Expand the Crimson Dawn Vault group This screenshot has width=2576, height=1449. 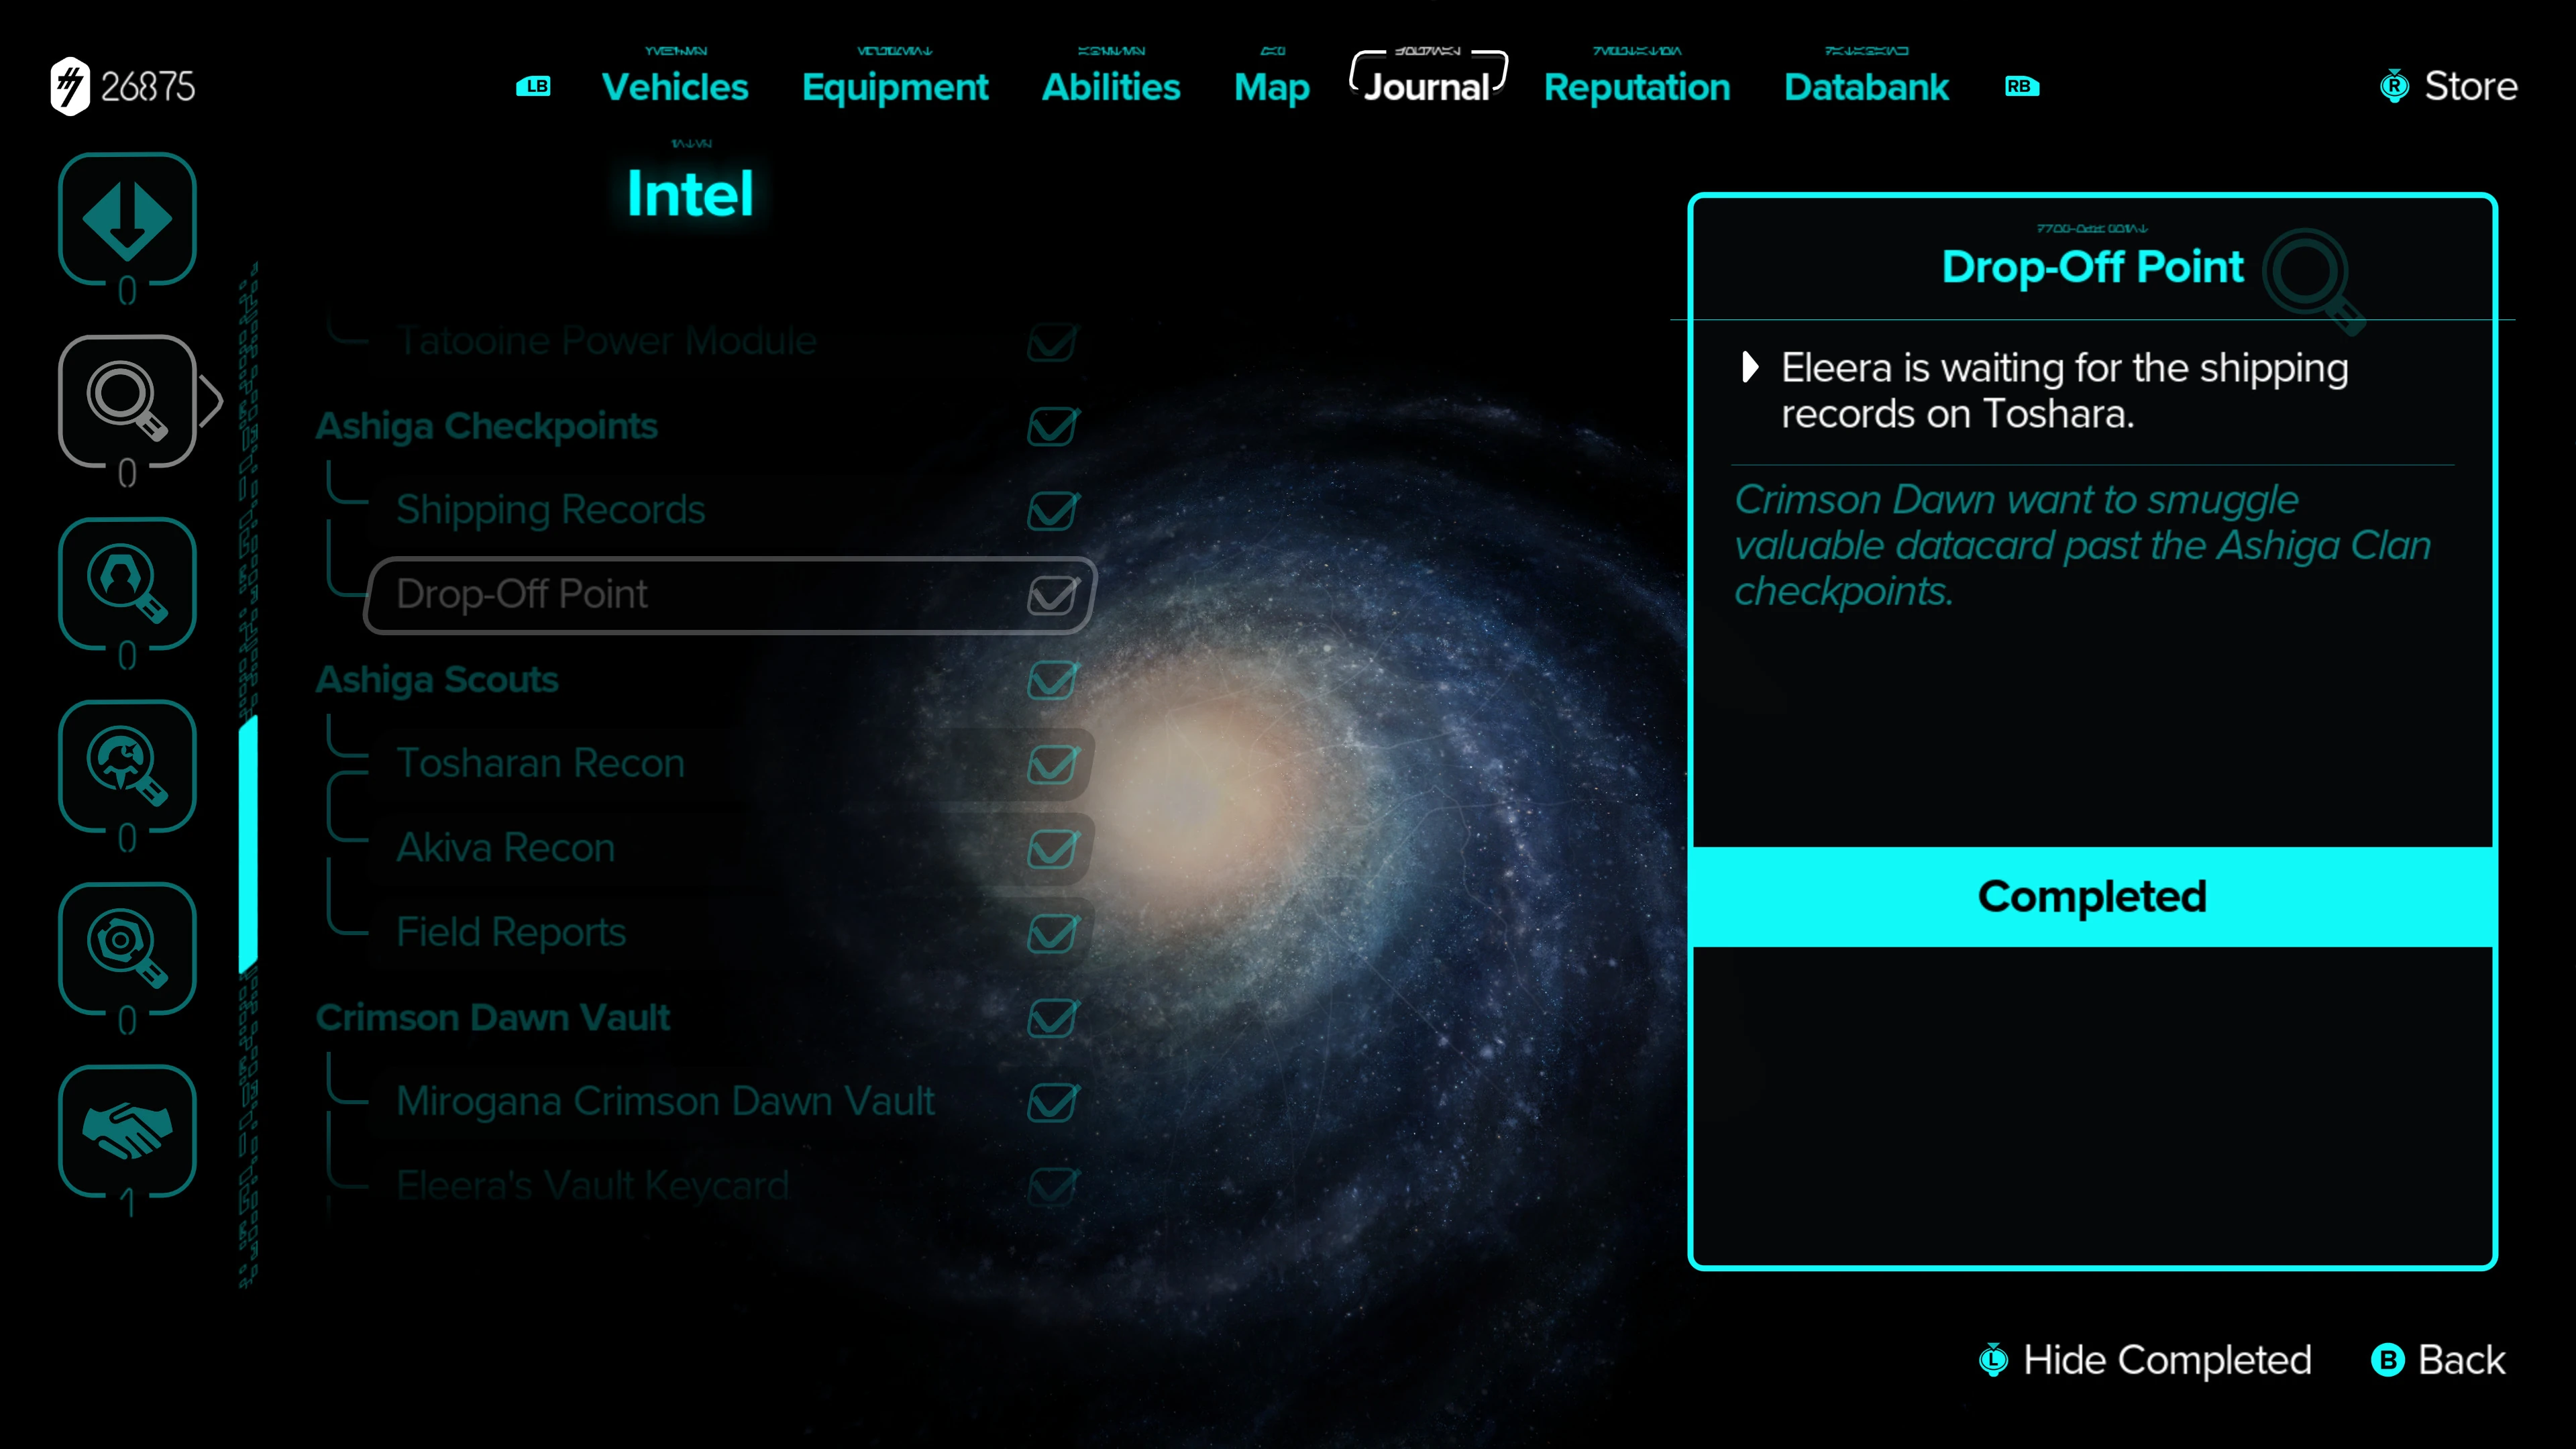pyautogui.click(x=492, y=1018)
